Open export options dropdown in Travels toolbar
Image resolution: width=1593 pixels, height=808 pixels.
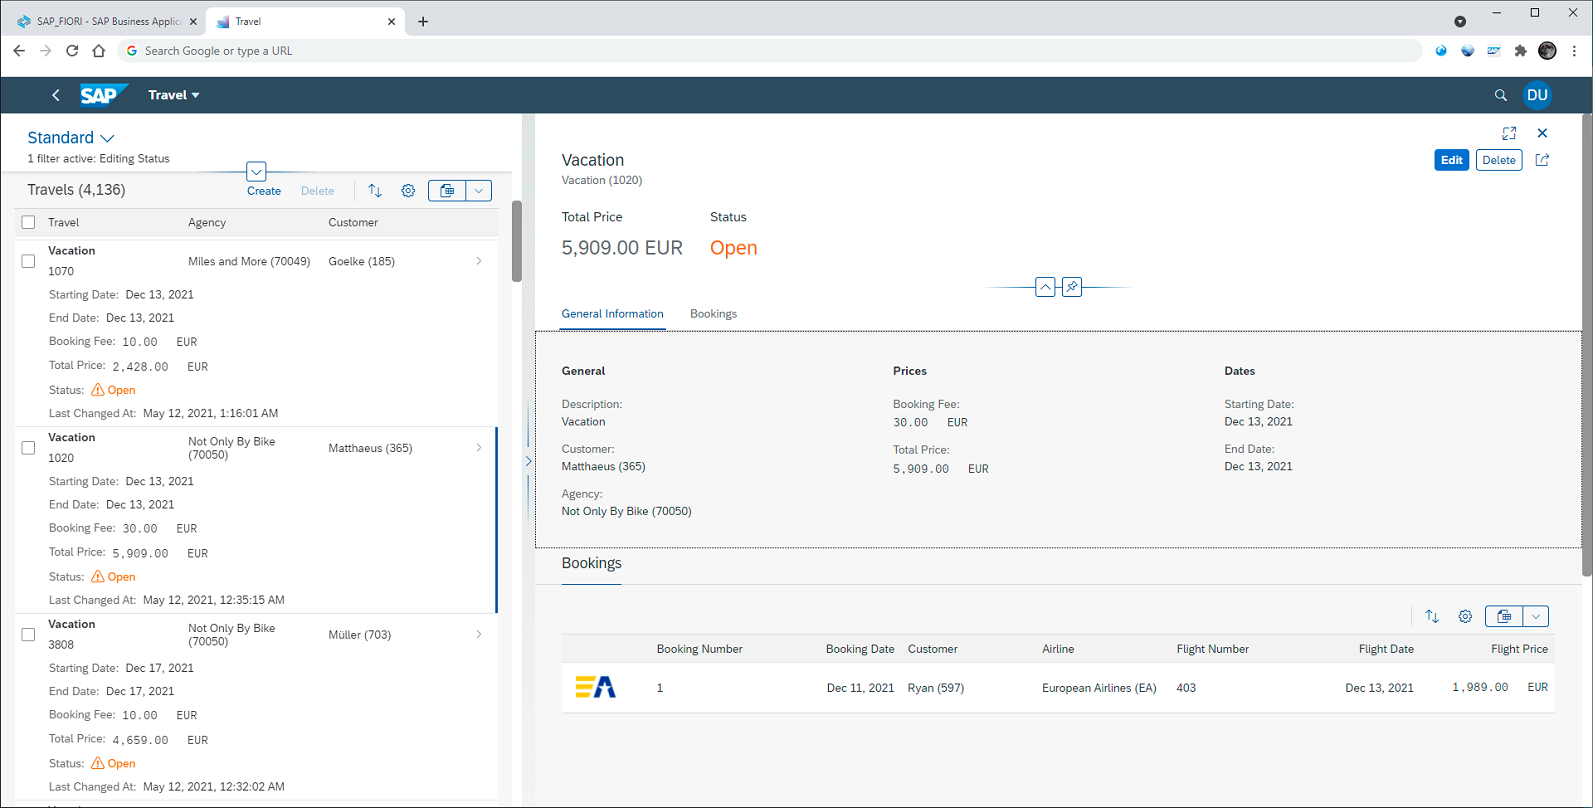479,190
